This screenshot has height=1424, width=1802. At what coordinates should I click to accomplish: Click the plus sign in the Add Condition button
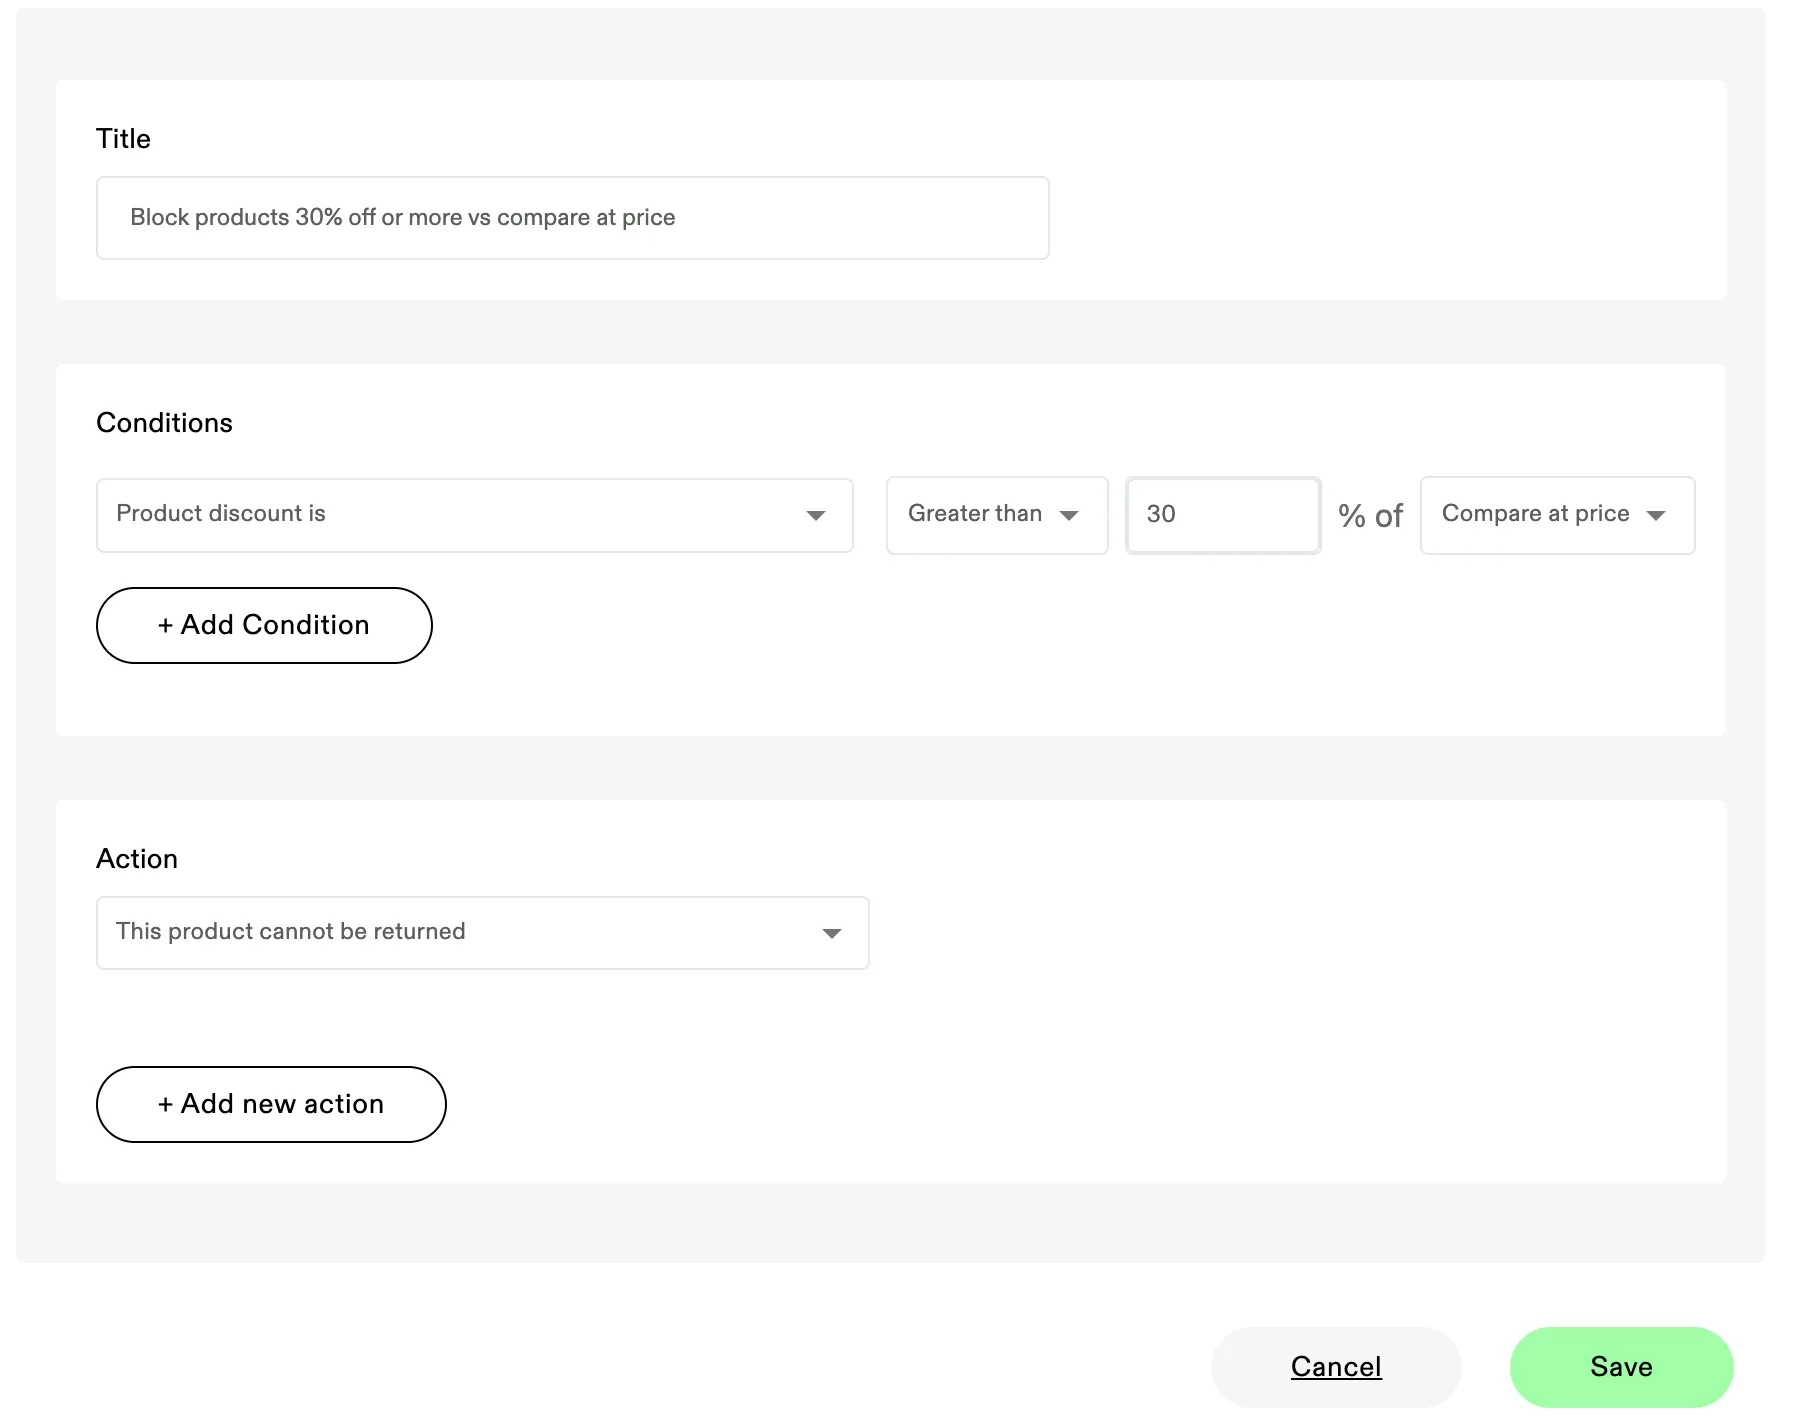tap(165, 626)
